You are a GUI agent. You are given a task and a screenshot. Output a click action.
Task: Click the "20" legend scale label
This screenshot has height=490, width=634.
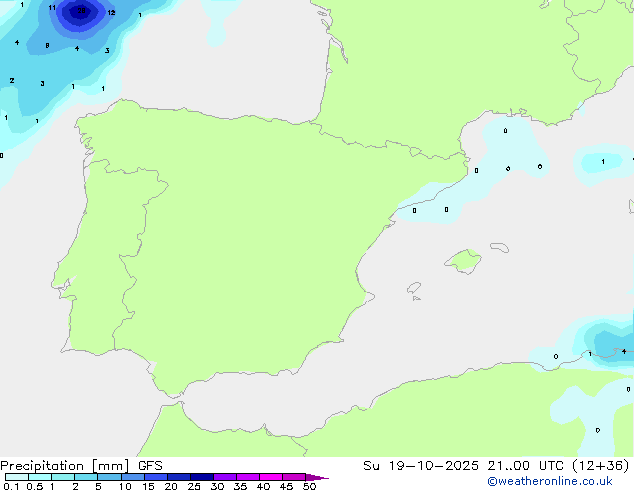(x=171, y=486)
